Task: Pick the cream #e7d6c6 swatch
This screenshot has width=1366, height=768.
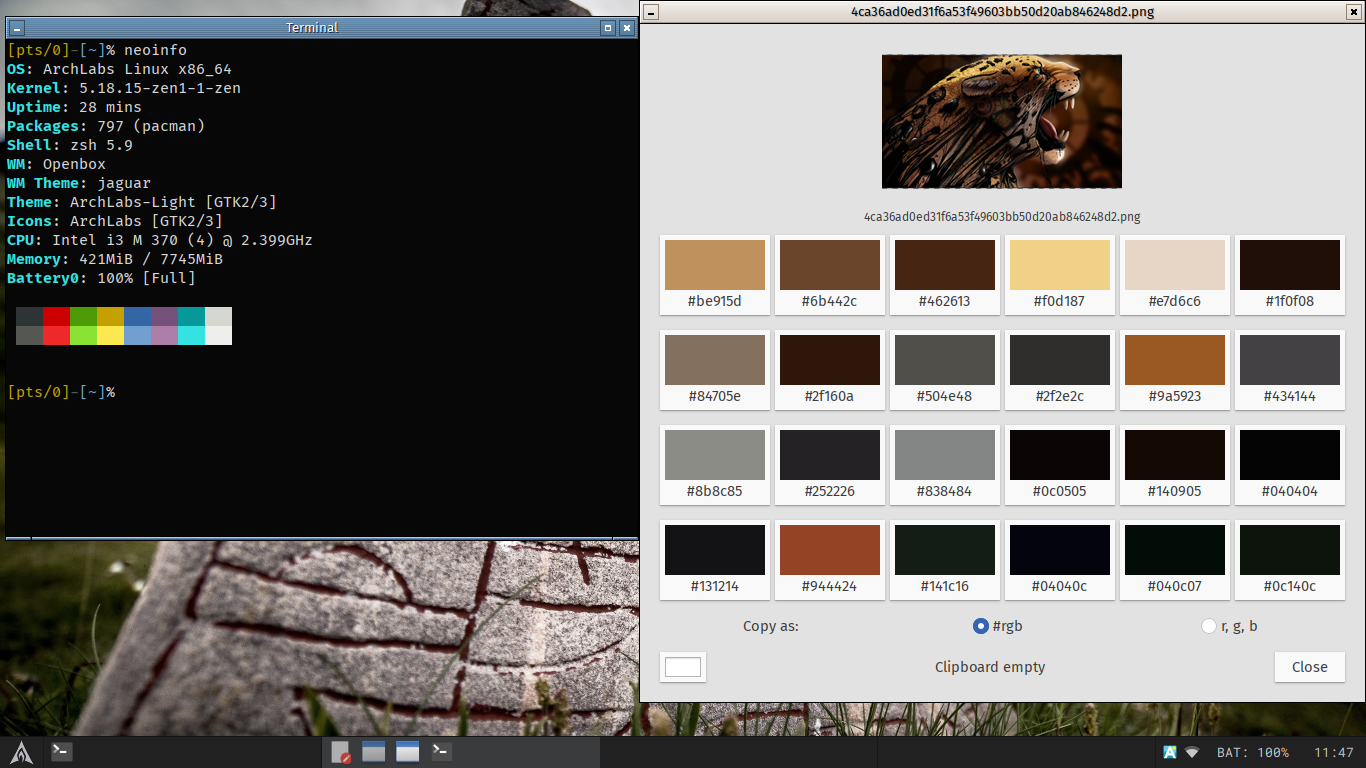Action: pos(1175,275)
